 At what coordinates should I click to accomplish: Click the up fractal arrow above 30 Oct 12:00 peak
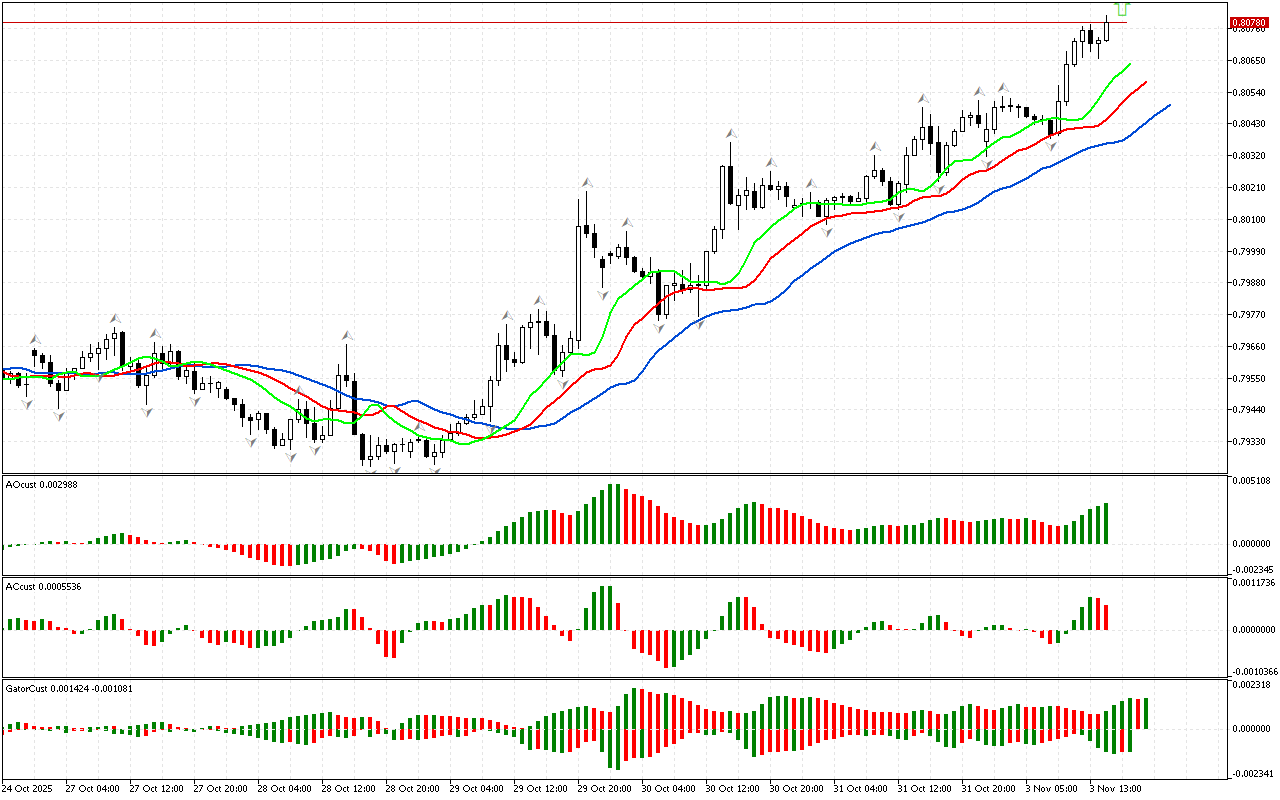click(732, 132)
